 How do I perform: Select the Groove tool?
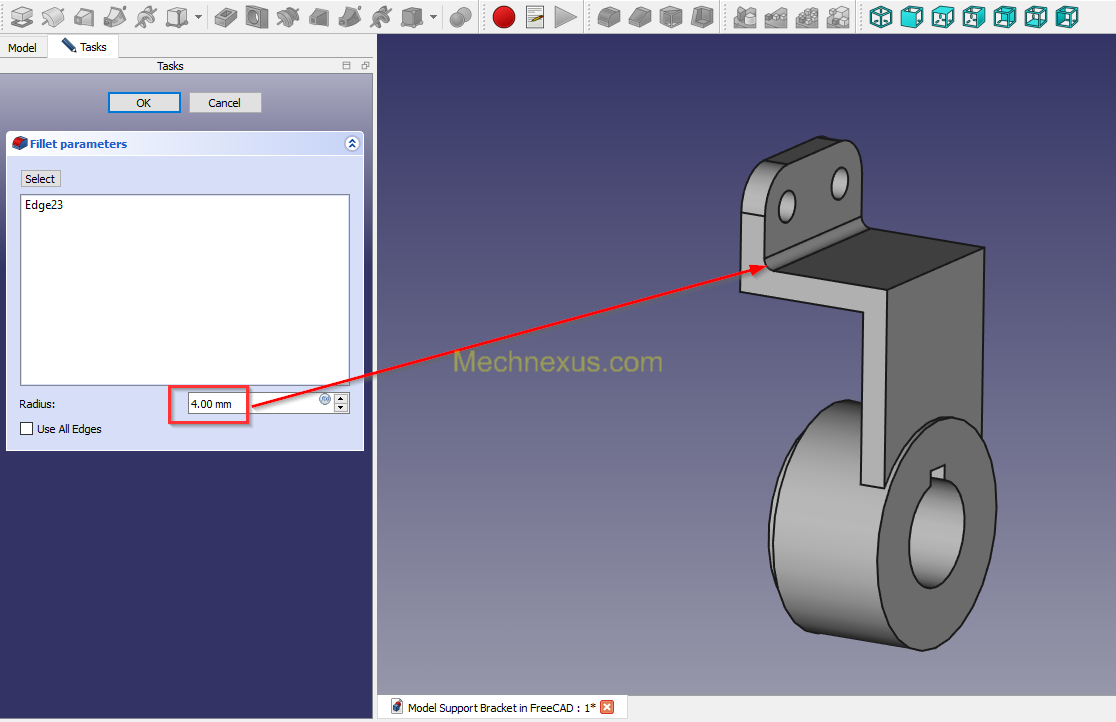288,16
